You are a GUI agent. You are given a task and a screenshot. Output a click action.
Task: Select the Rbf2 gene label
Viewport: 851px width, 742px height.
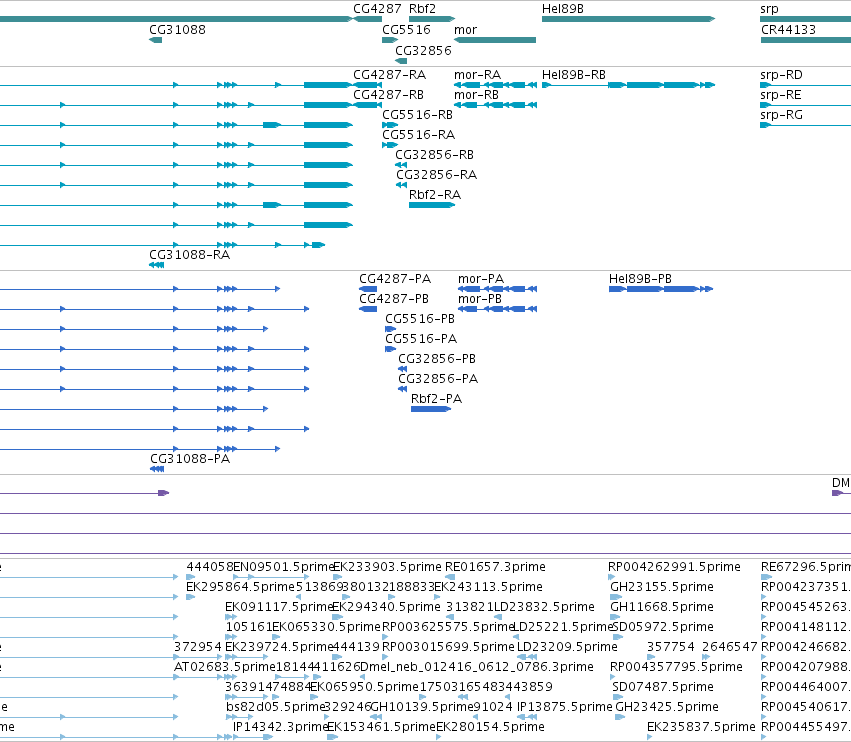(x=422, y=9)
